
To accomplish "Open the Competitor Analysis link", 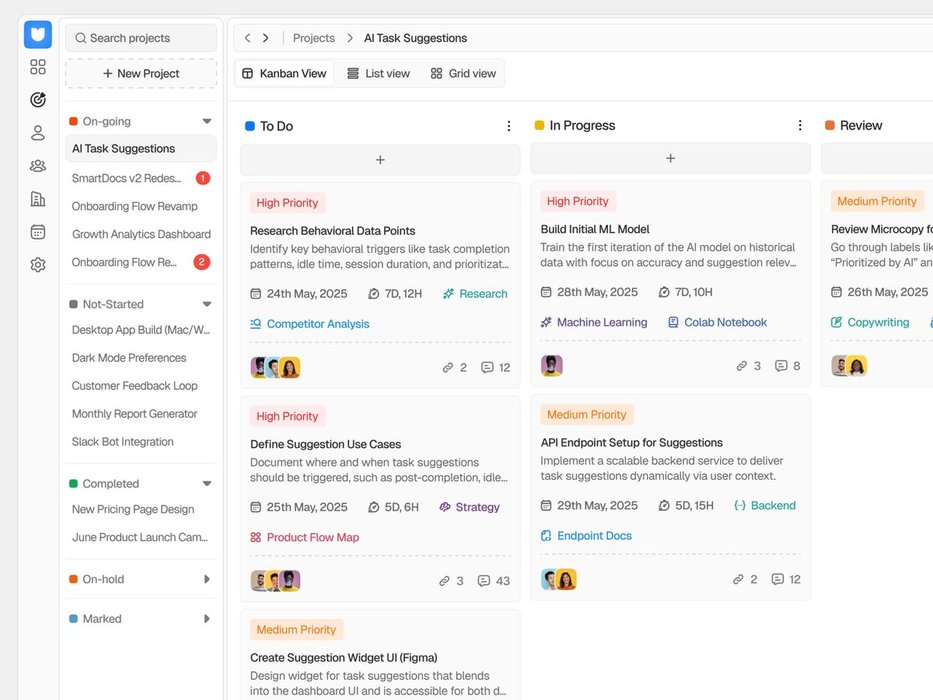I will 318,324.
